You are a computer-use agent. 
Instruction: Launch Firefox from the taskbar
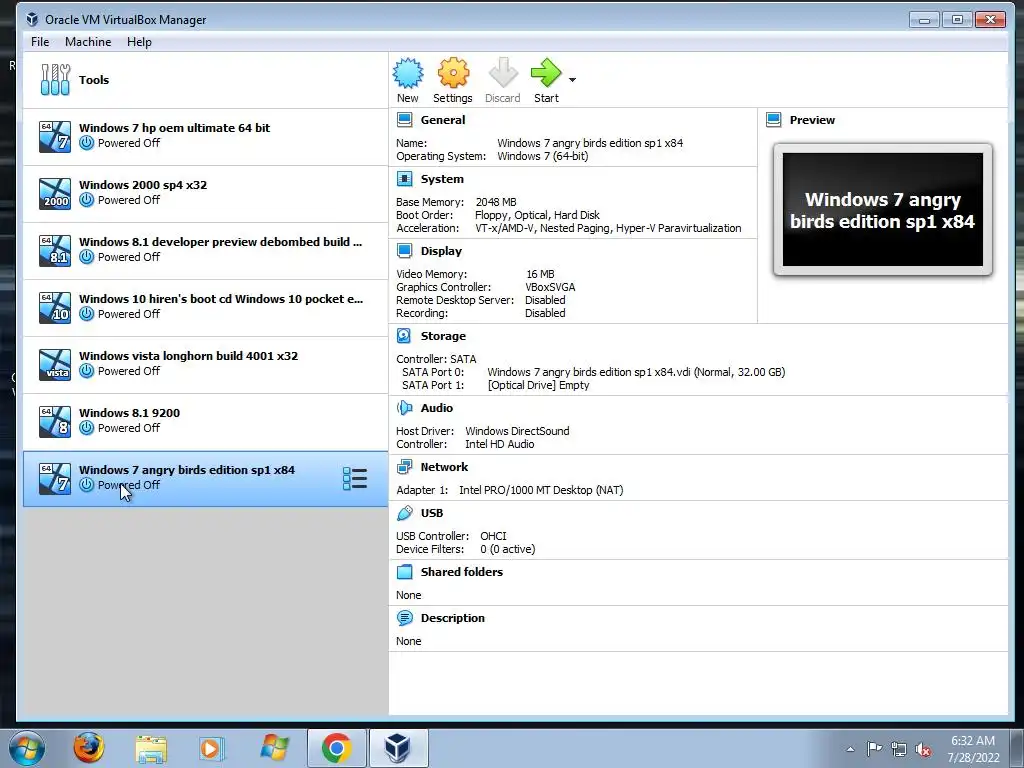click(88, 748)
